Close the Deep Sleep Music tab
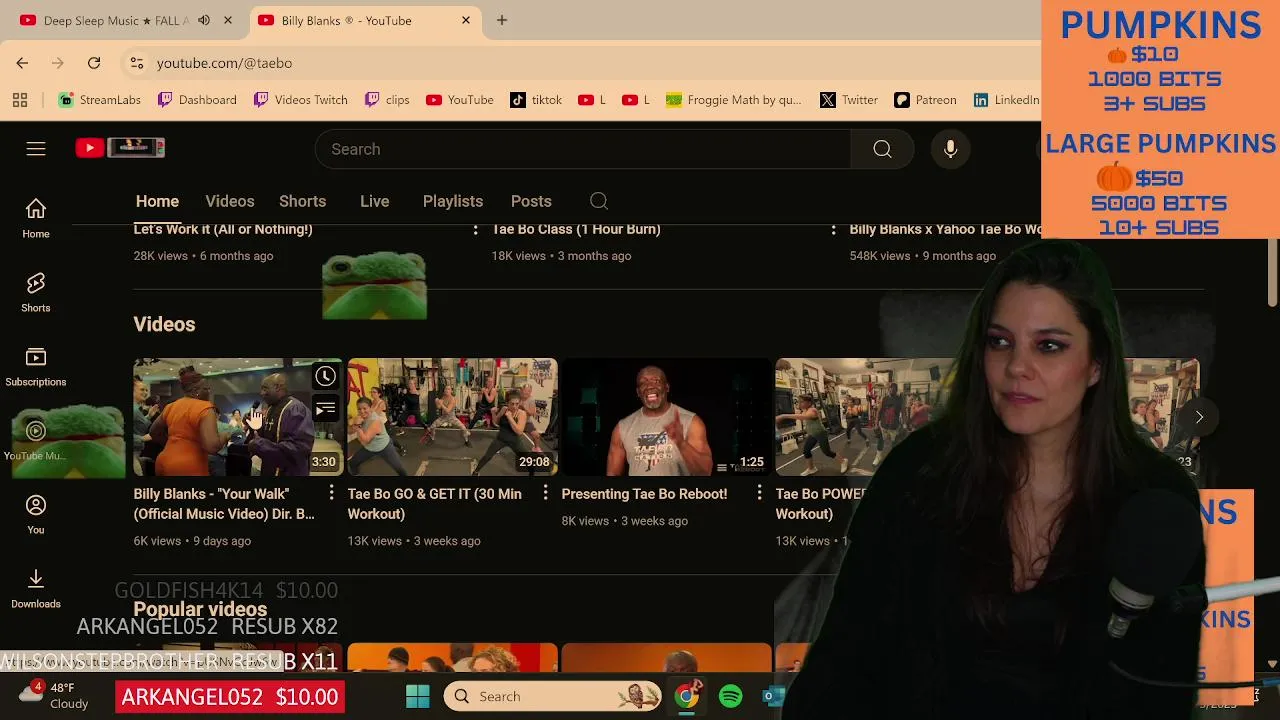 pyautogui.click(x=228, y=20)
